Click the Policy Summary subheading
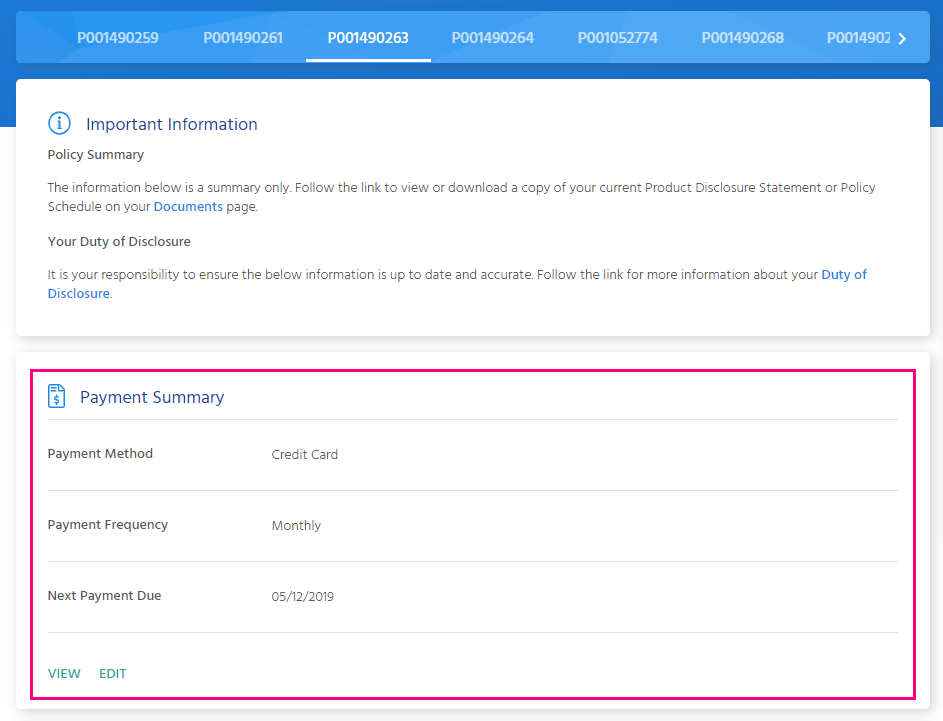This screenshot has width=943, height=721. click(96, 155)
